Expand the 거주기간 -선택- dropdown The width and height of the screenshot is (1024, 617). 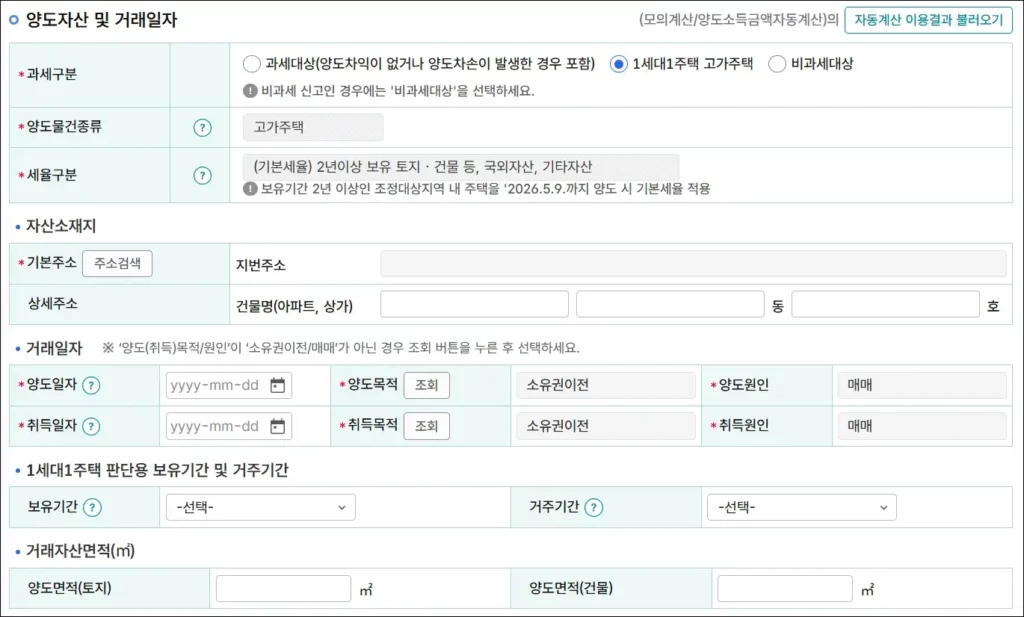tap(802, 507)
